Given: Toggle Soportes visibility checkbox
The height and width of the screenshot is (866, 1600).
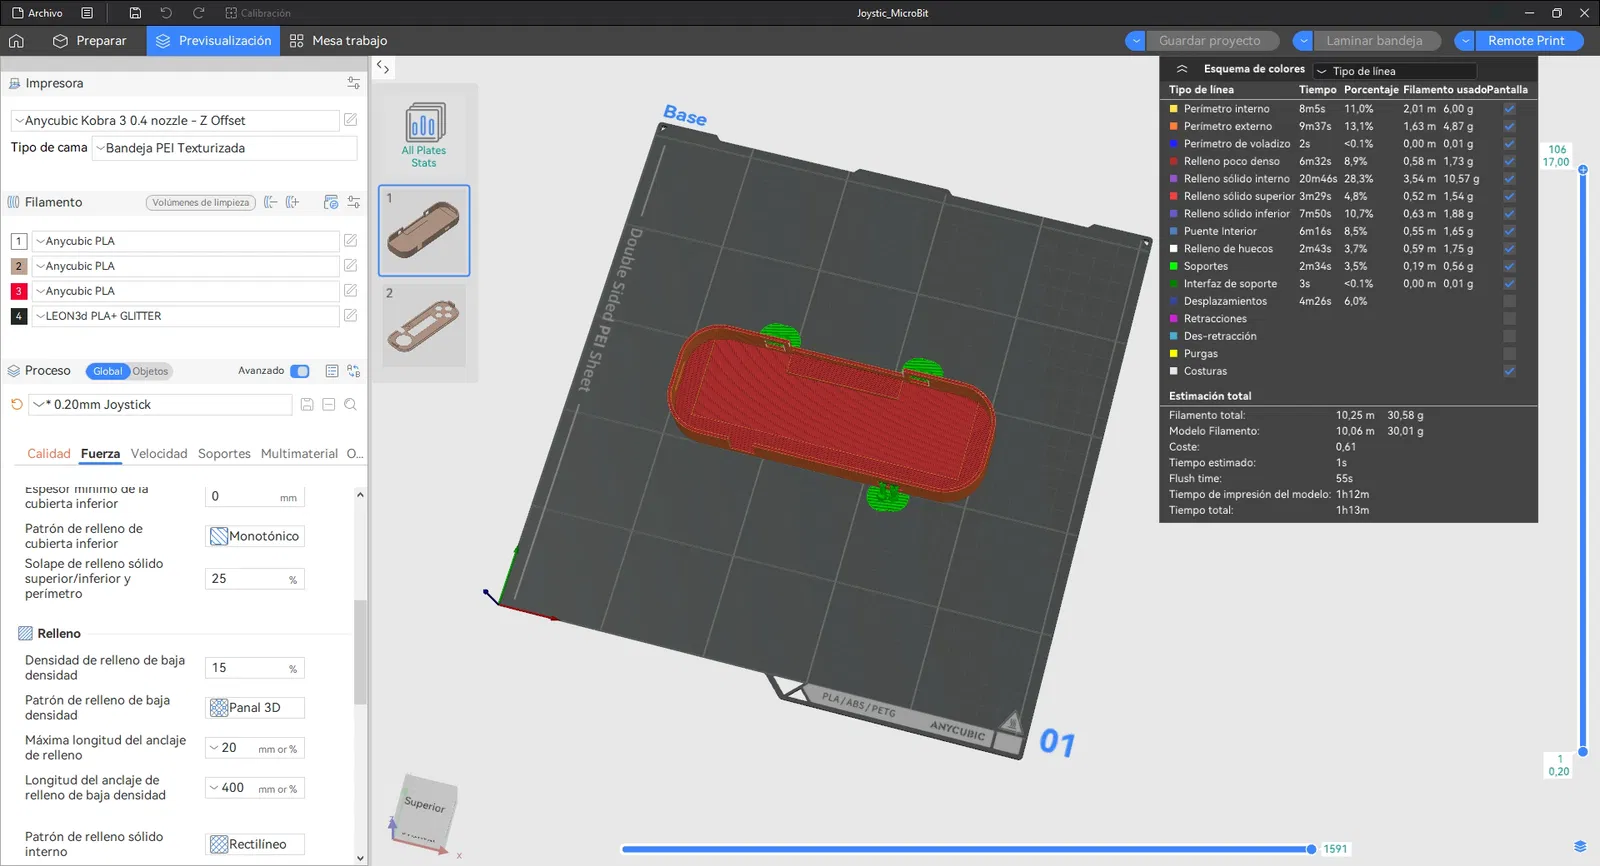Looking at the screenshot, I should coord(1509,266).
